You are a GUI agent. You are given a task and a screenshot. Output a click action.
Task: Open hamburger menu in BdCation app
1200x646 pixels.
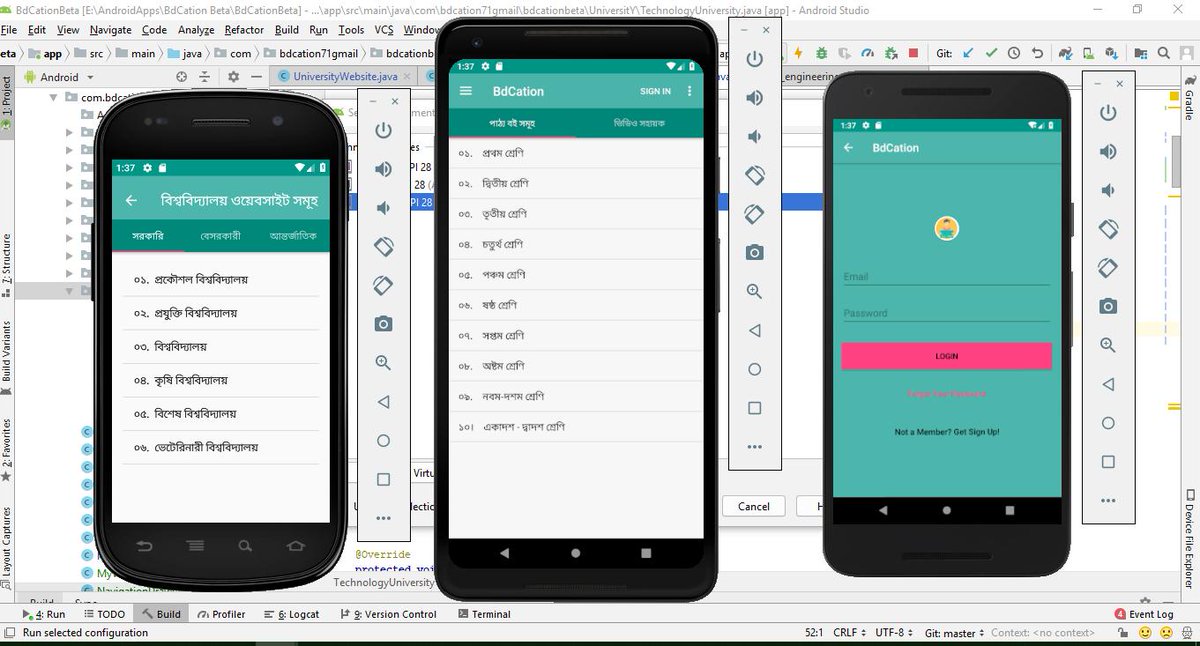pyautogui.click(x=465, y=91)
